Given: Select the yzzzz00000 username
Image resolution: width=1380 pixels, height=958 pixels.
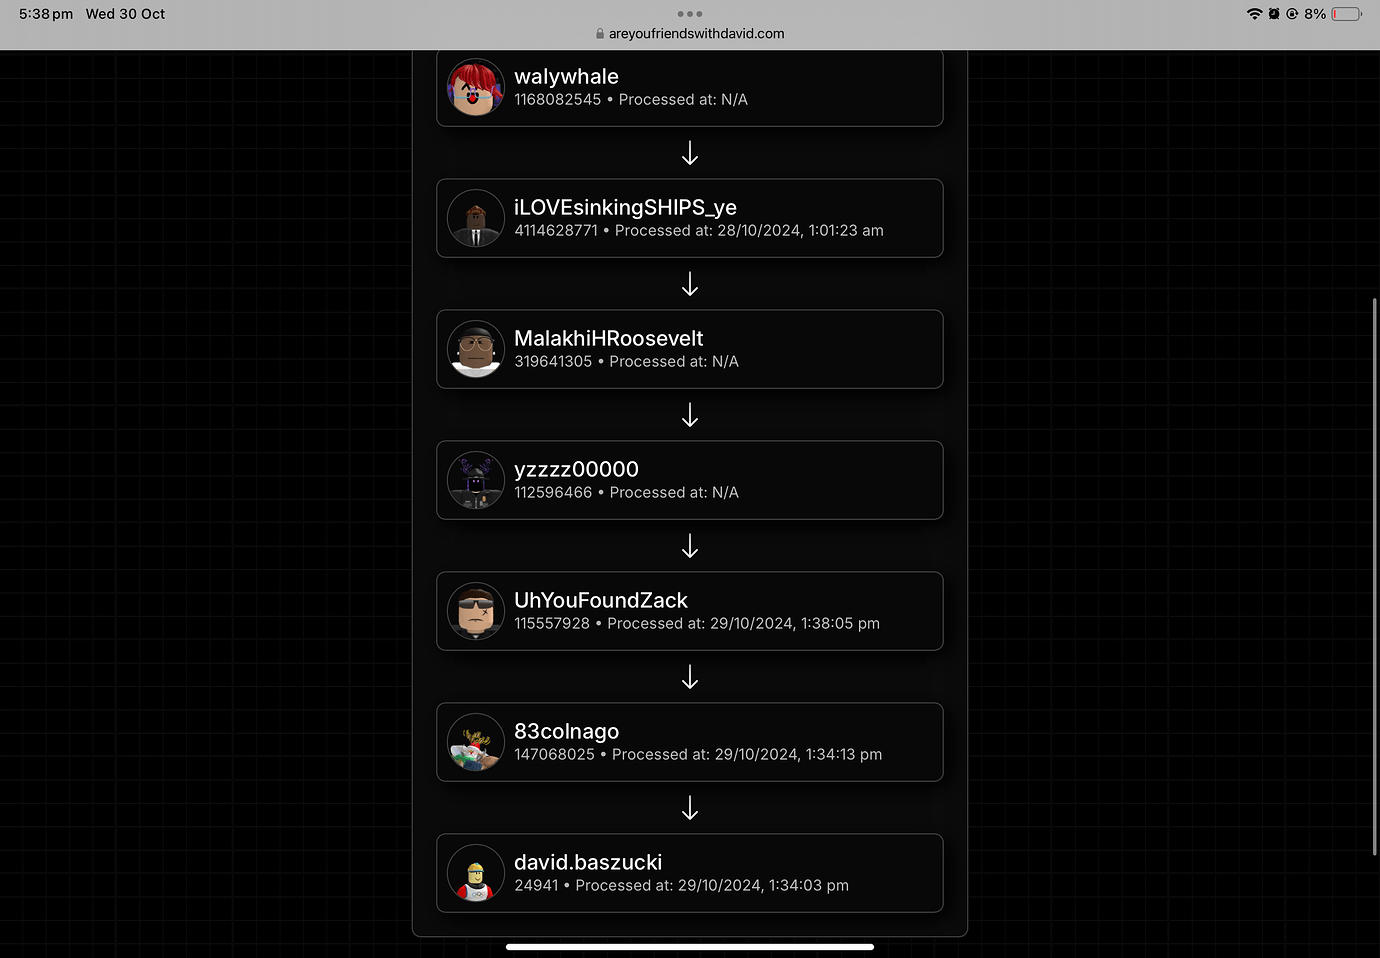Looking at the screenshot, I should 576,469.
